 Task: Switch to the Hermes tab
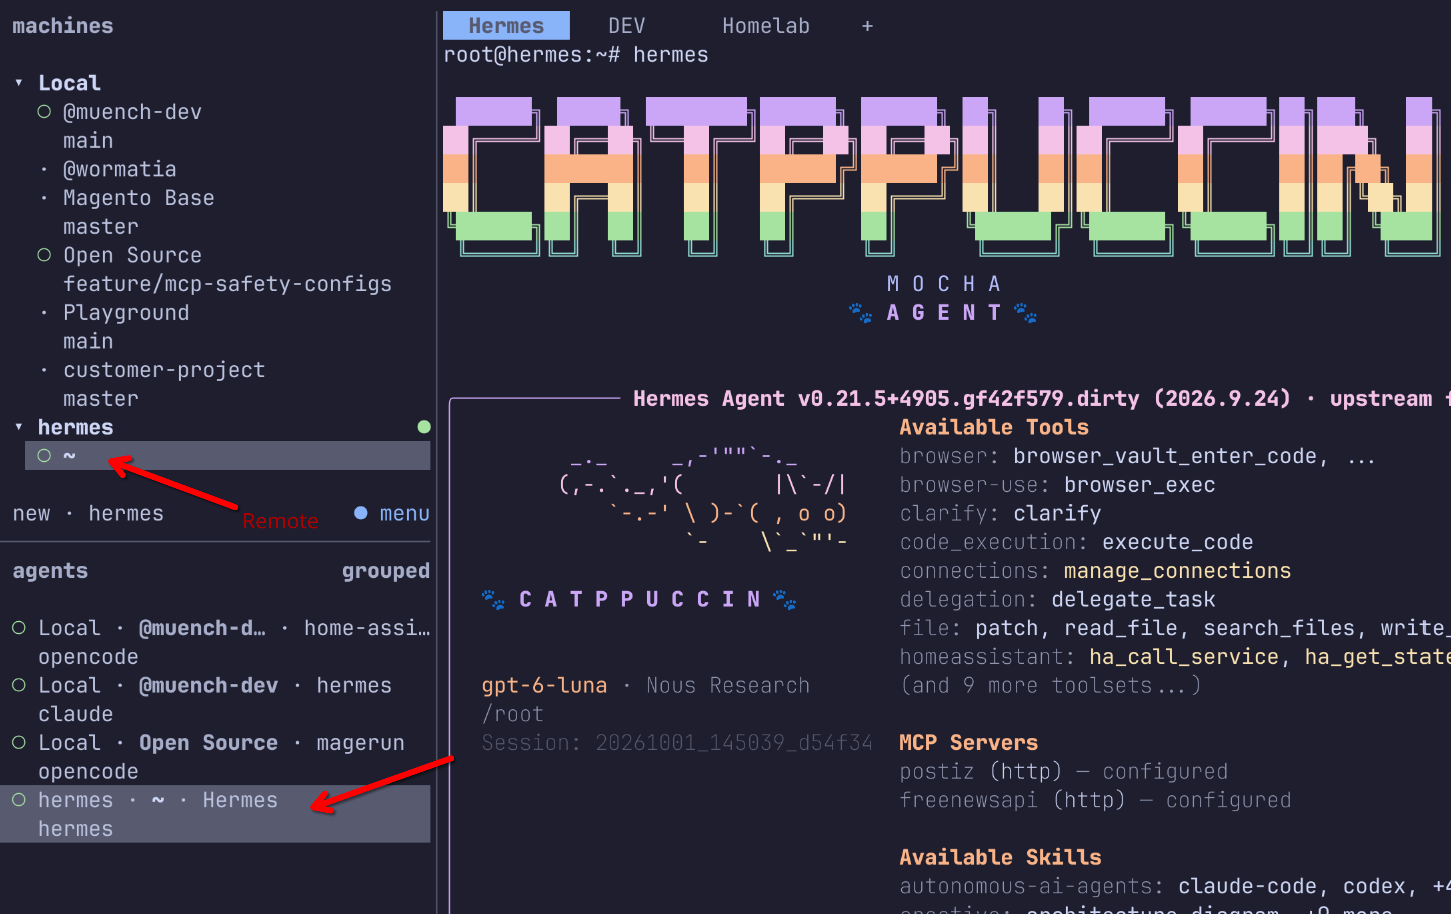click(506, 26)
